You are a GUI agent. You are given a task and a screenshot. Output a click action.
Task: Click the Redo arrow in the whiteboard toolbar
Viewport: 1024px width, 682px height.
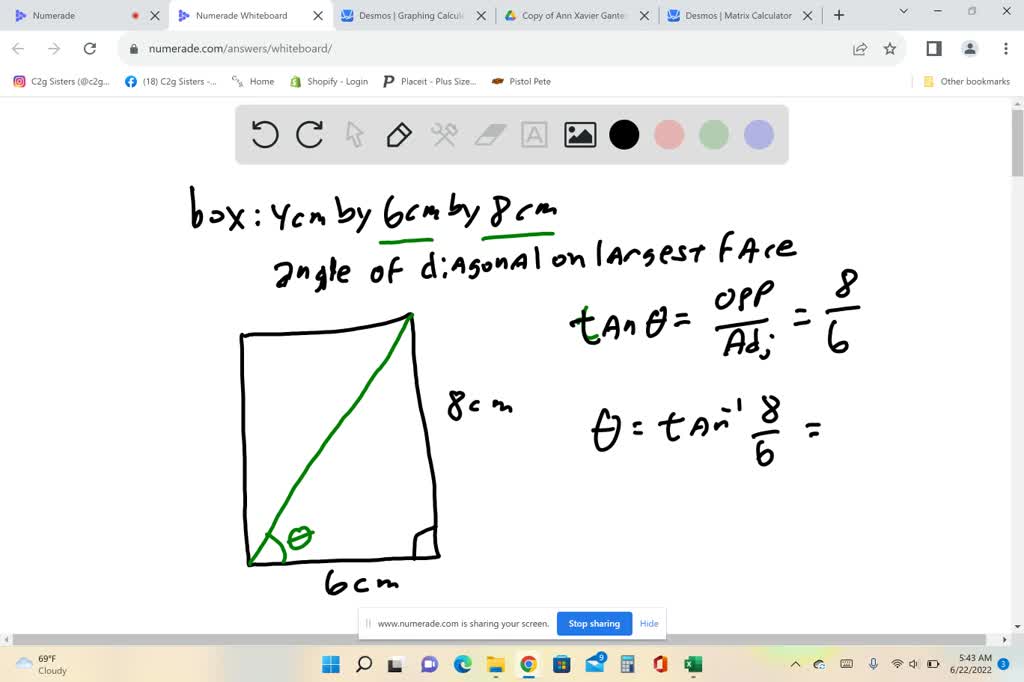tap(309, 134)
